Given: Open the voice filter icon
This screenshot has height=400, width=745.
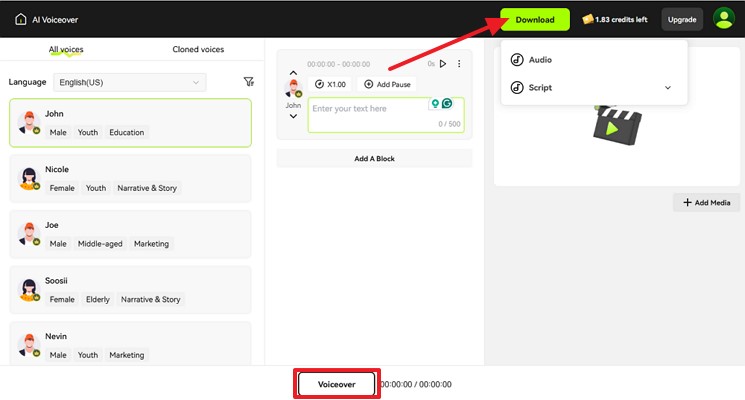Looking at the screenshot, I should click(x=248, y=82).
